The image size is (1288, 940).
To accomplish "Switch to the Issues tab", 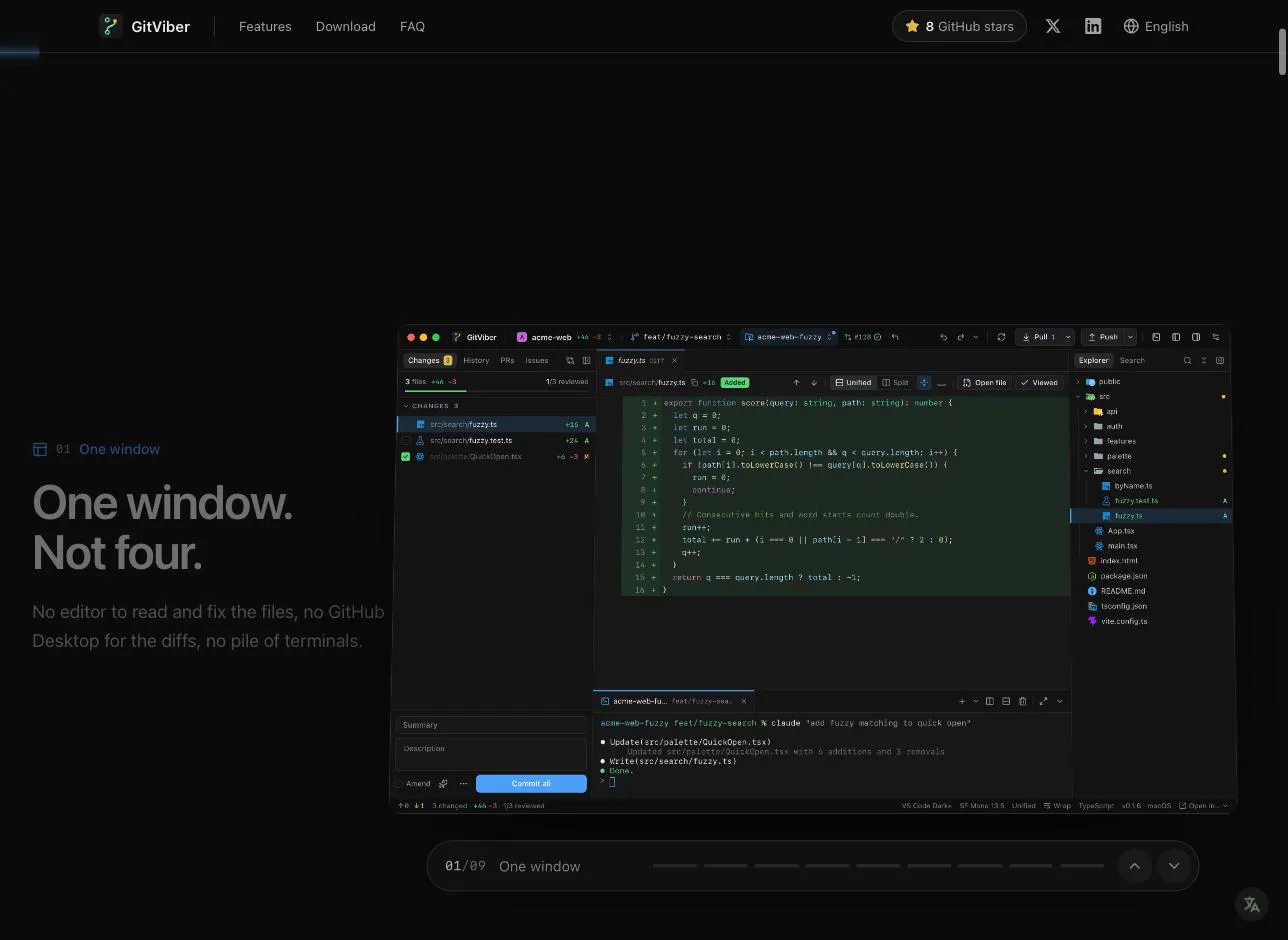I will pos(537,361).
